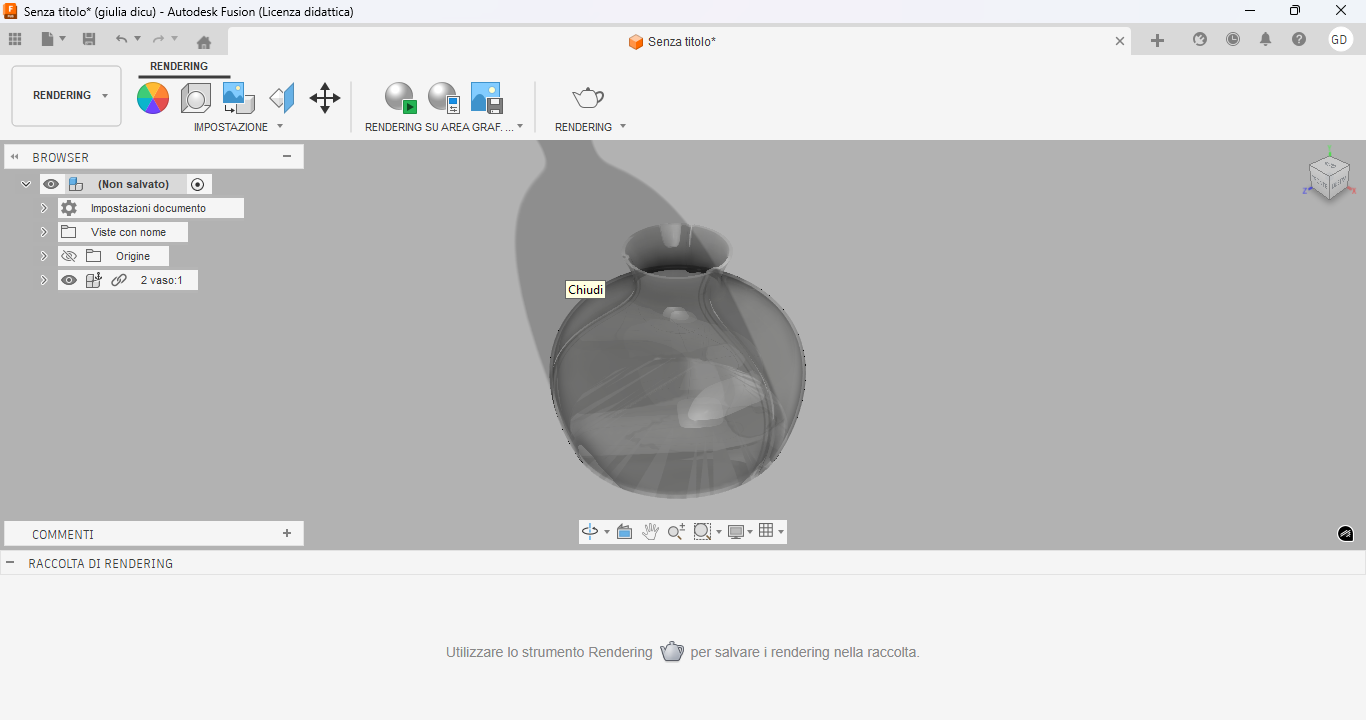
Task: Start the in-canvas rendering with the play sphere
Action: [x=400, y=96]
